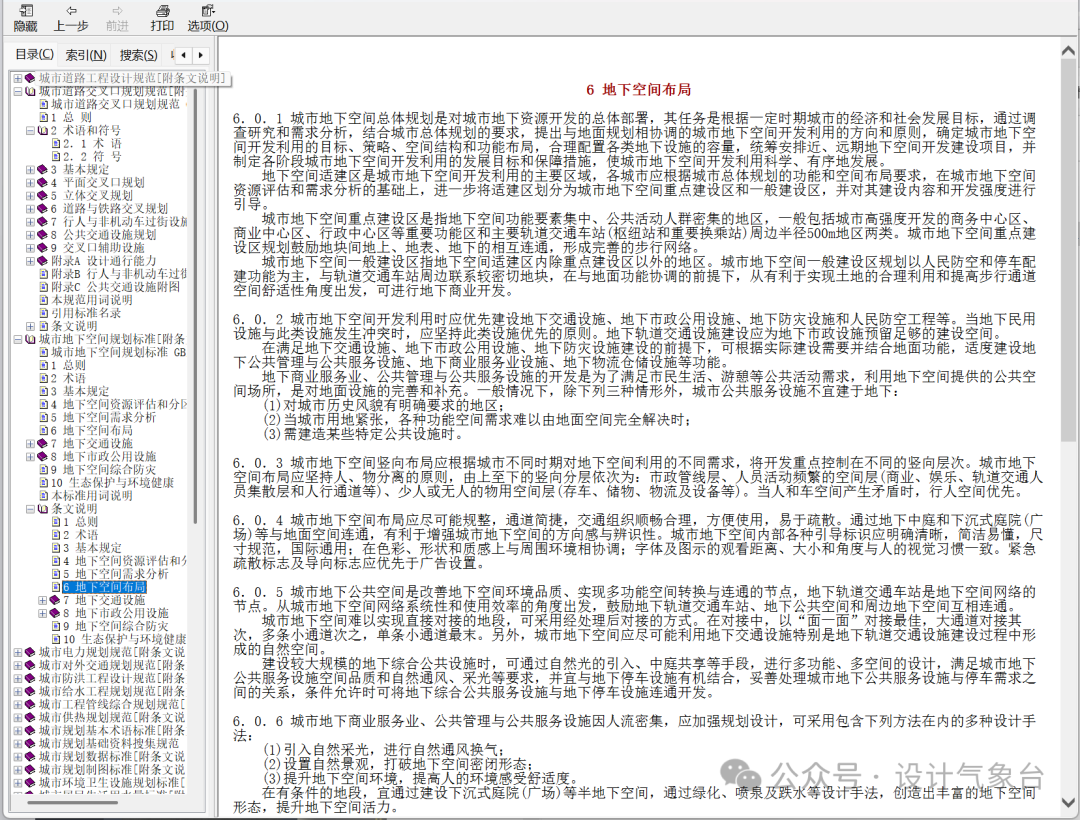Image resolution: width=1080 pixels, height=820 pixels.
Task: Click the book icon beside 5 立体交叉规划
Action: coord(43,196)
